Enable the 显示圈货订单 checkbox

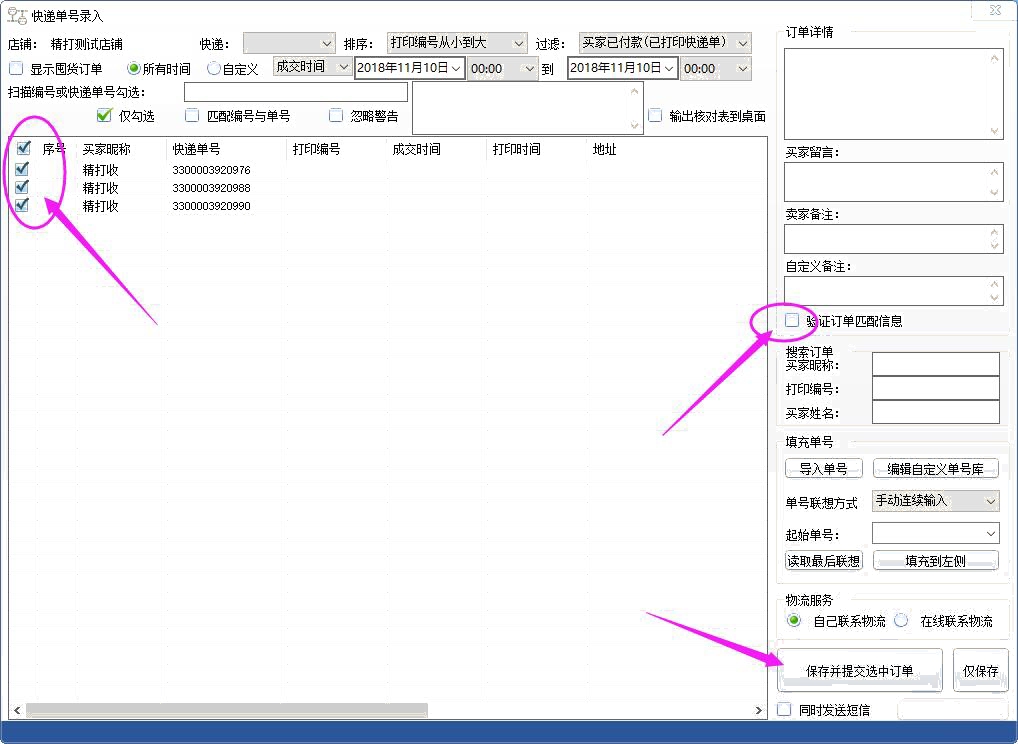pyautogui.click(x=14, y=67)
